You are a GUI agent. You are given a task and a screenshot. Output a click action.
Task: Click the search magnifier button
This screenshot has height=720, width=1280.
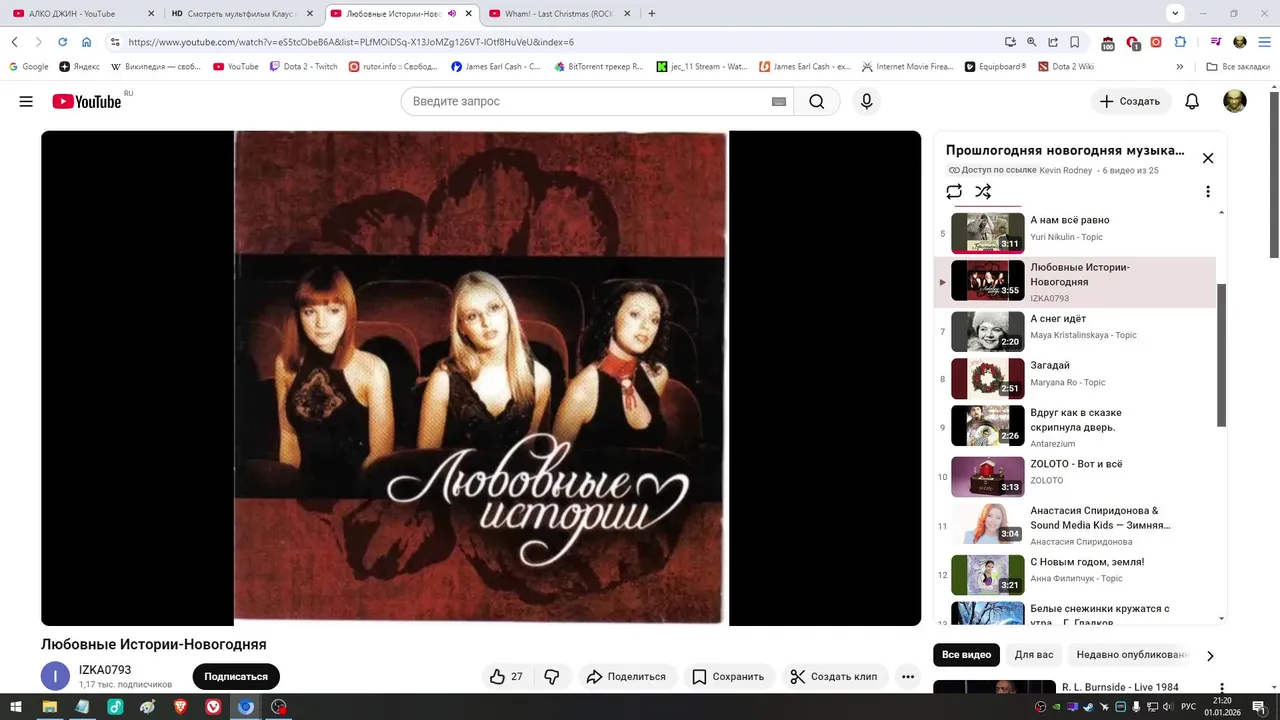817,101
